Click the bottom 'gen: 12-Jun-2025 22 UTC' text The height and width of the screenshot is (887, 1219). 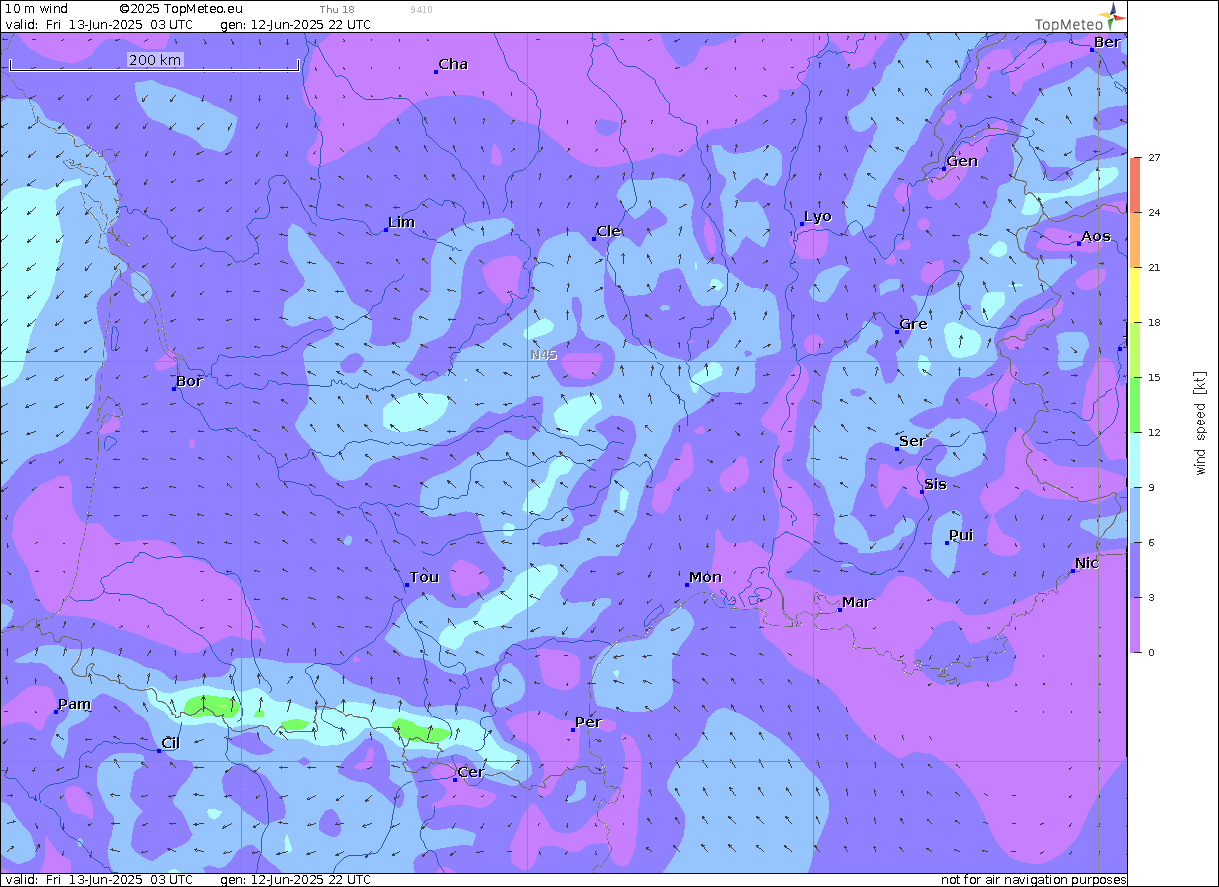pos(295,880)
